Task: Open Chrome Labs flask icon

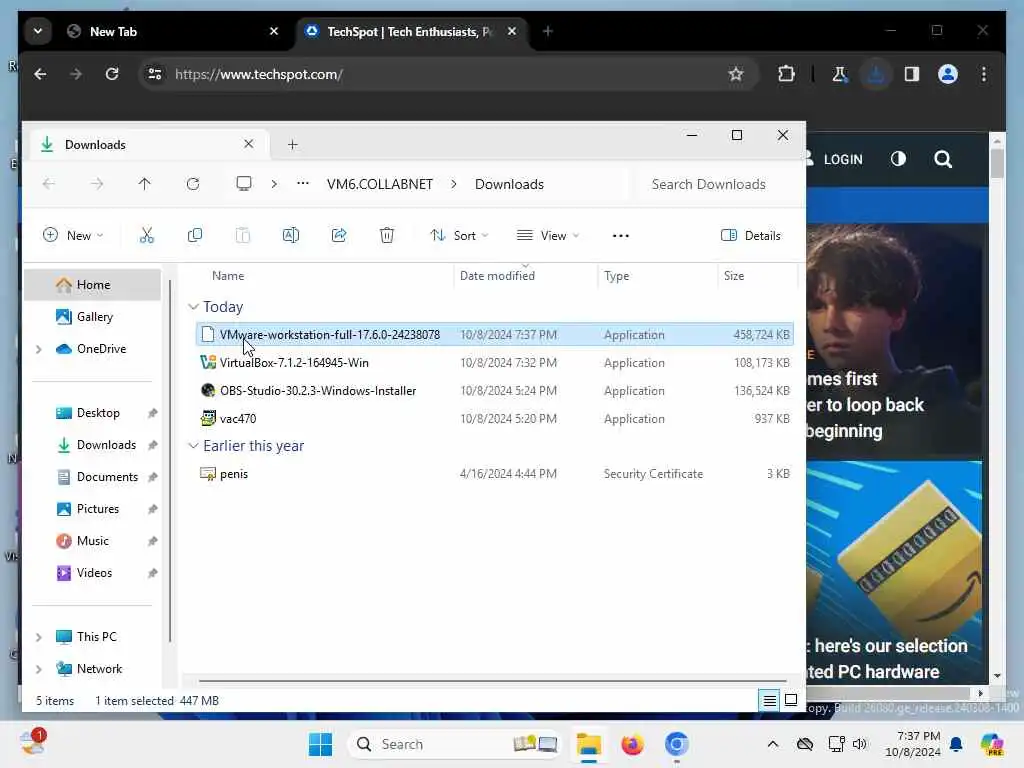Action: (840, 74)
